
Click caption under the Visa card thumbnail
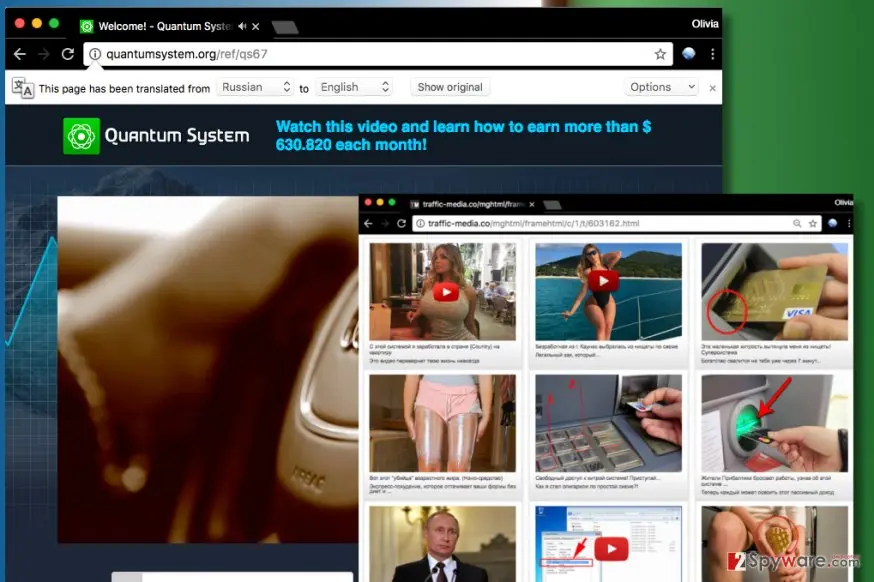(x=766, y=353)
